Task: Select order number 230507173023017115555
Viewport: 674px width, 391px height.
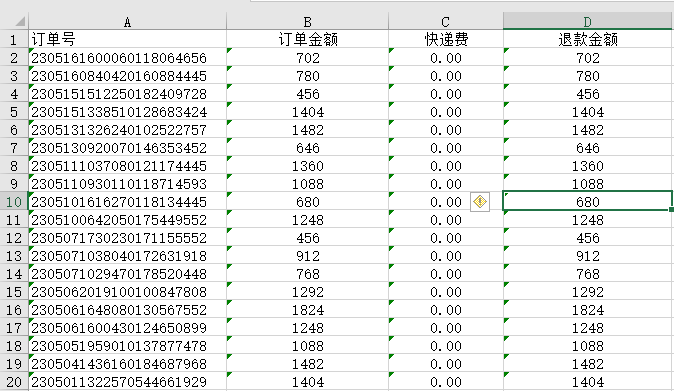Action: (127, 238)
